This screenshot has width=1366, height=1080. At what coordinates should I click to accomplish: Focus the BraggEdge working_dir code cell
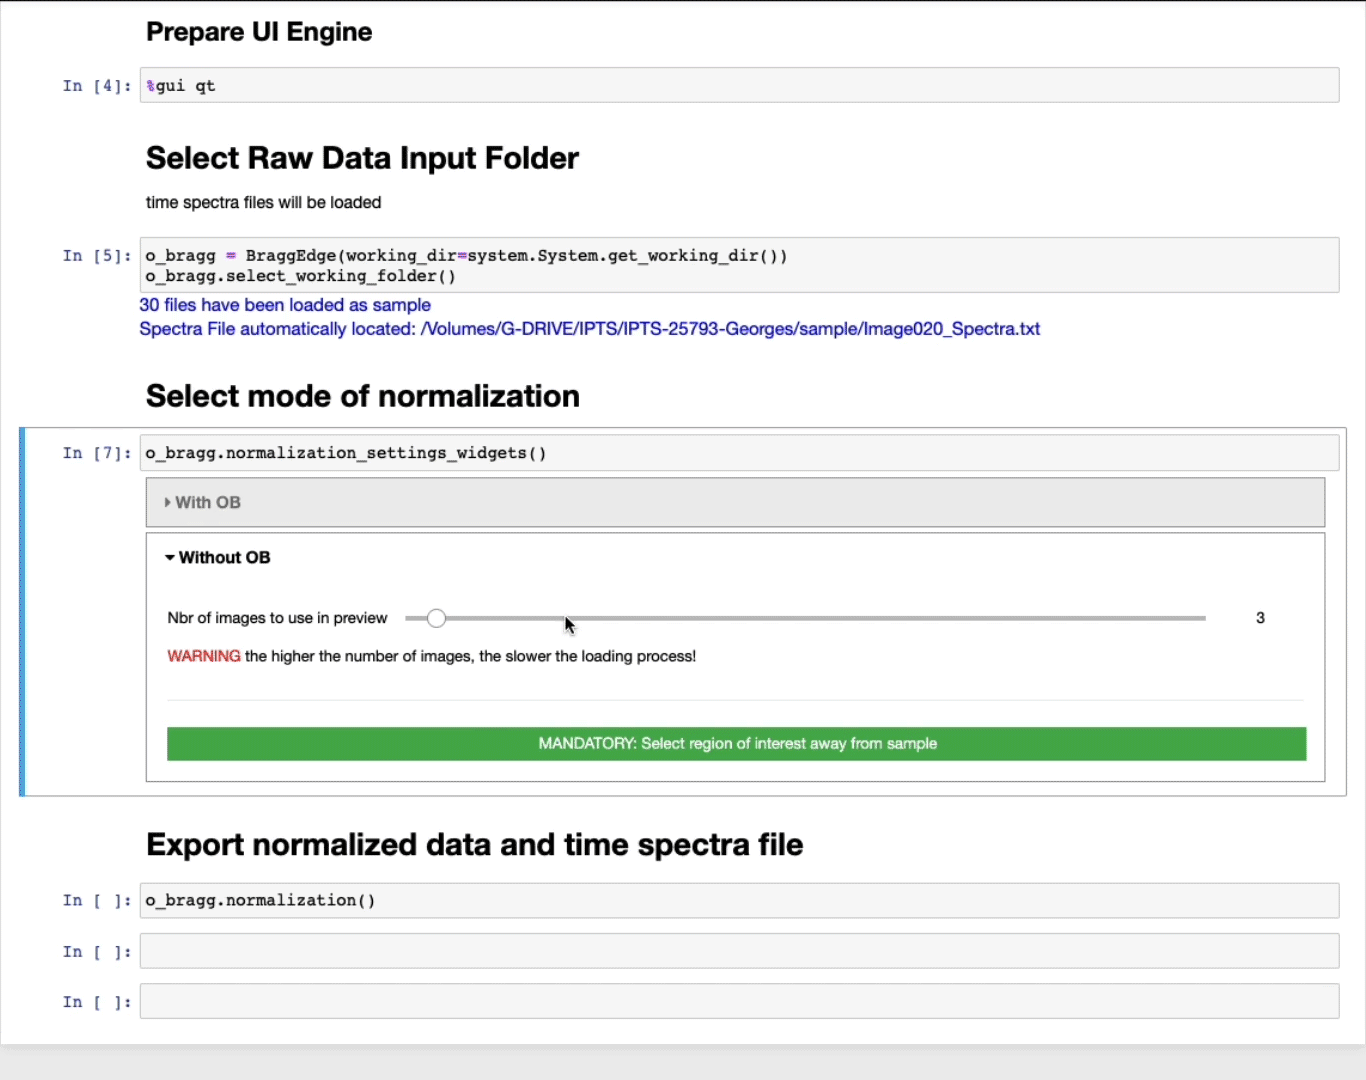pos(738,265)
